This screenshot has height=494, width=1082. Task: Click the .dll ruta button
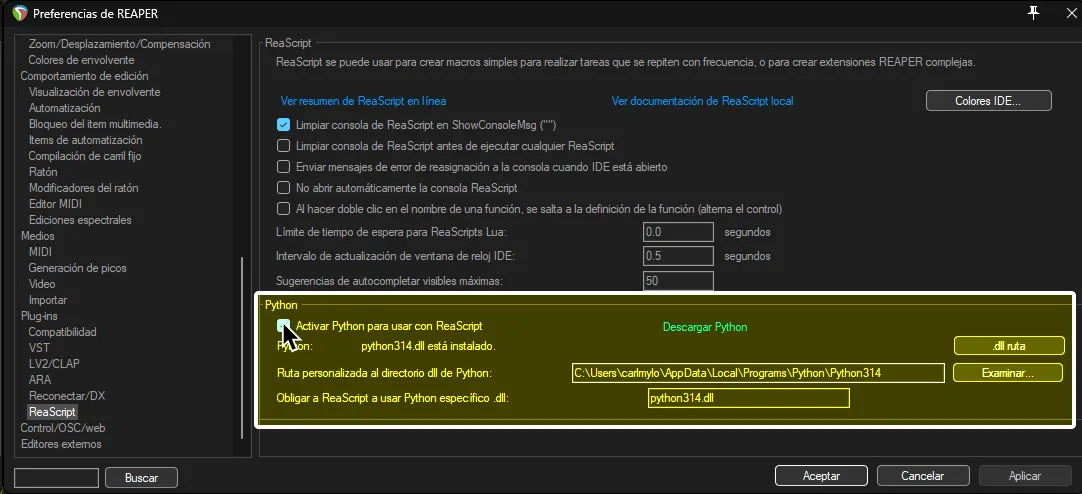(x=1008, y=346)
